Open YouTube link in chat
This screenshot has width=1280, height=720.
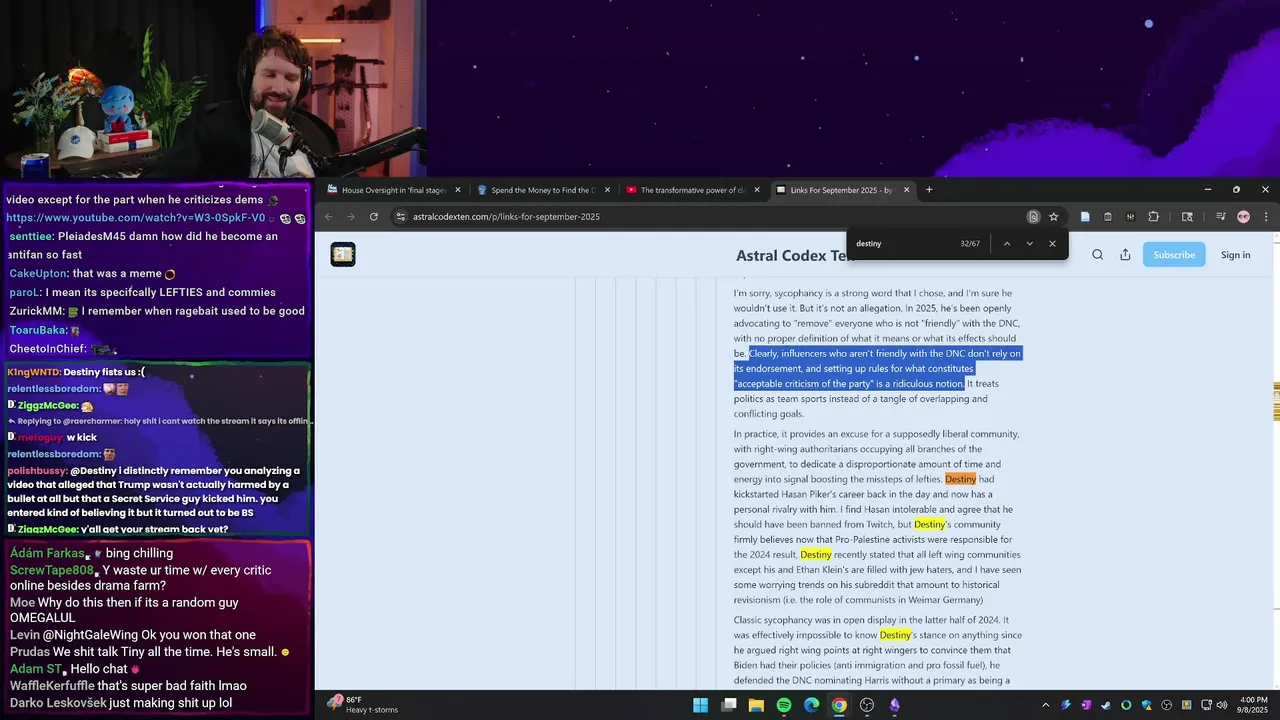pyautogui.click(x=135, y=218)
